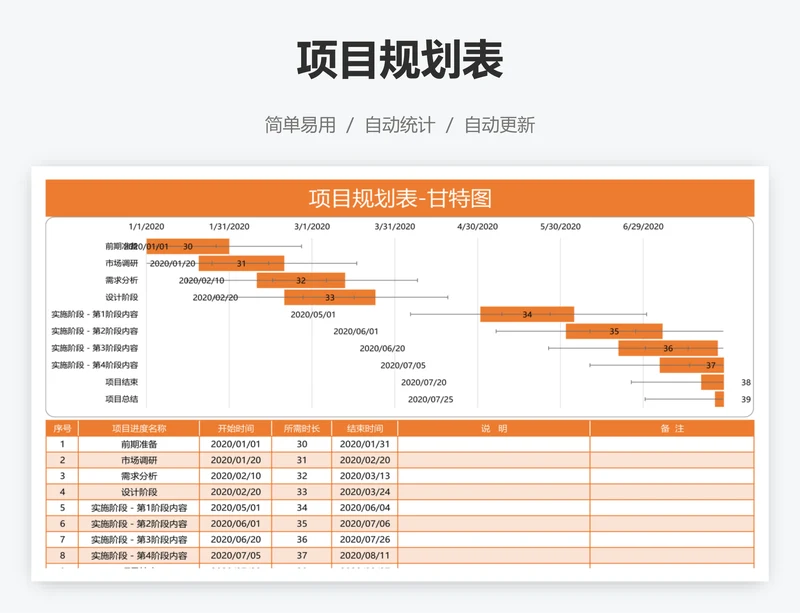
Task: Click the end time cell 2020/08/11
Action: pos(365,555)
